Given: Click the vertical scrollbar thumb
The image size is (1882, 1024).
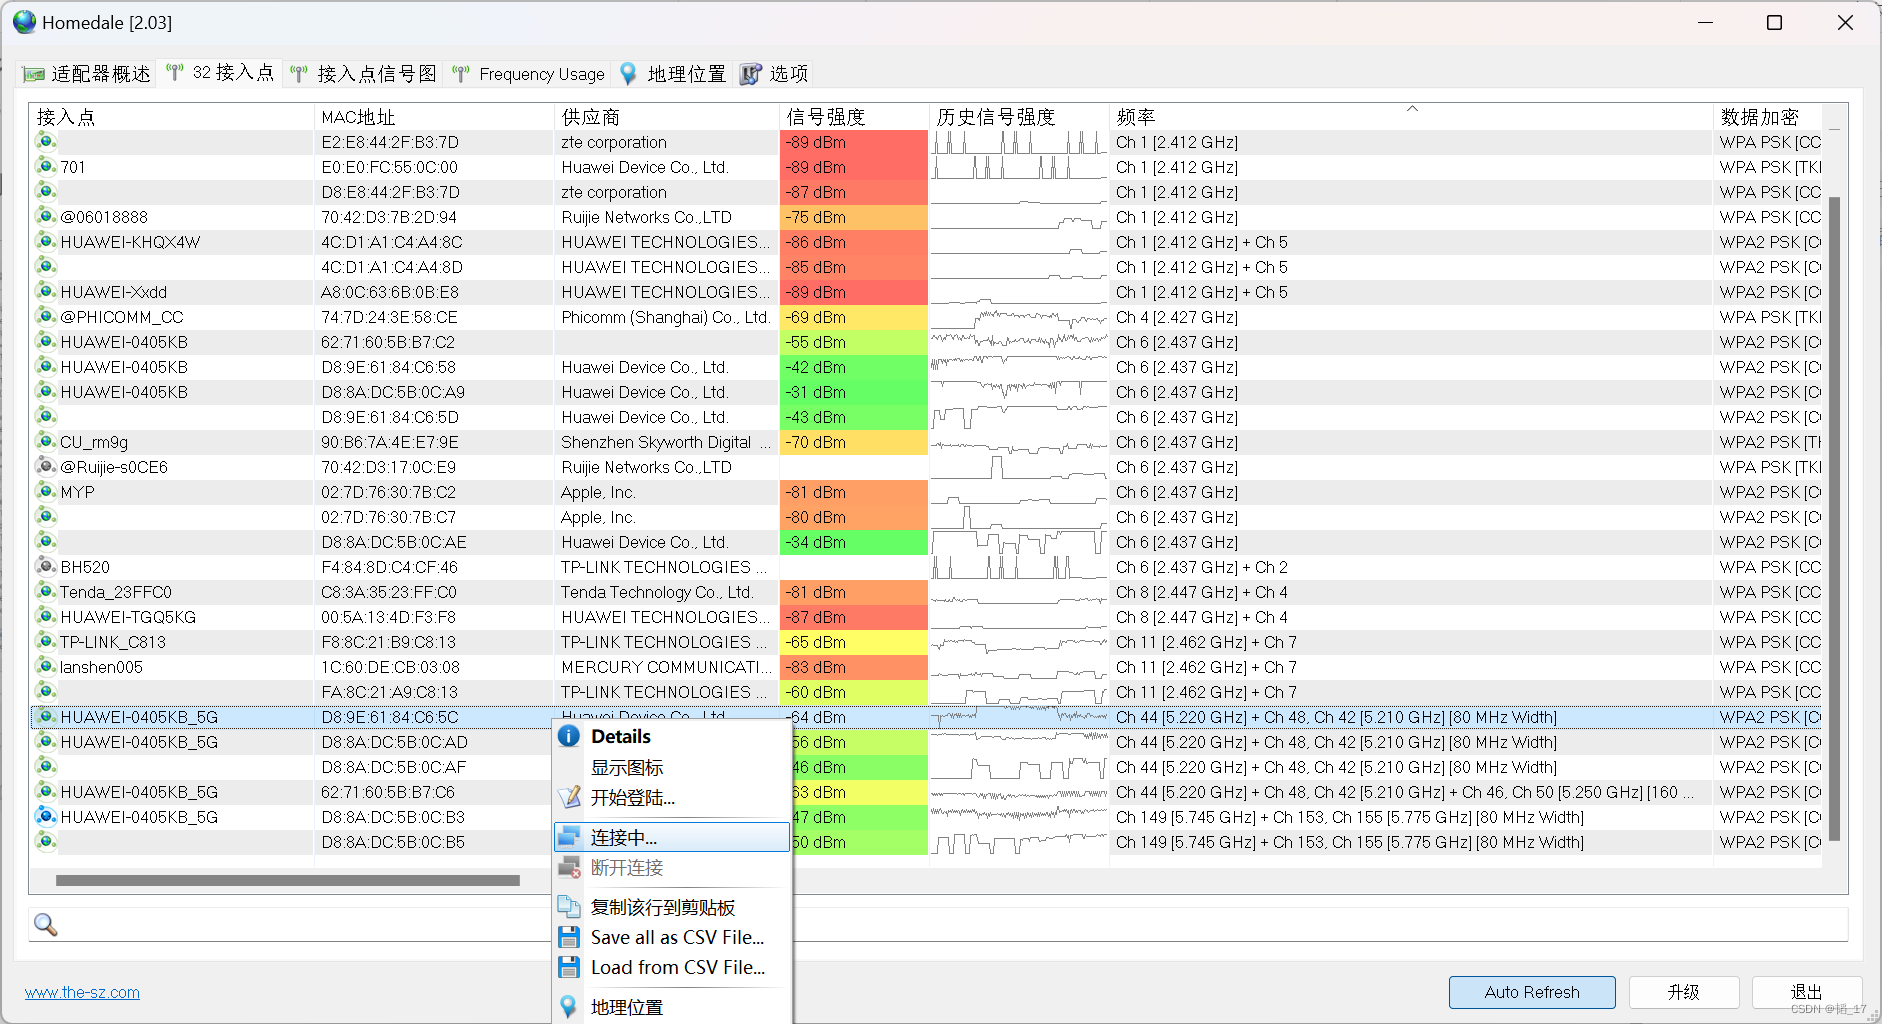Looking at the screenshot, I should point(1834,518).
